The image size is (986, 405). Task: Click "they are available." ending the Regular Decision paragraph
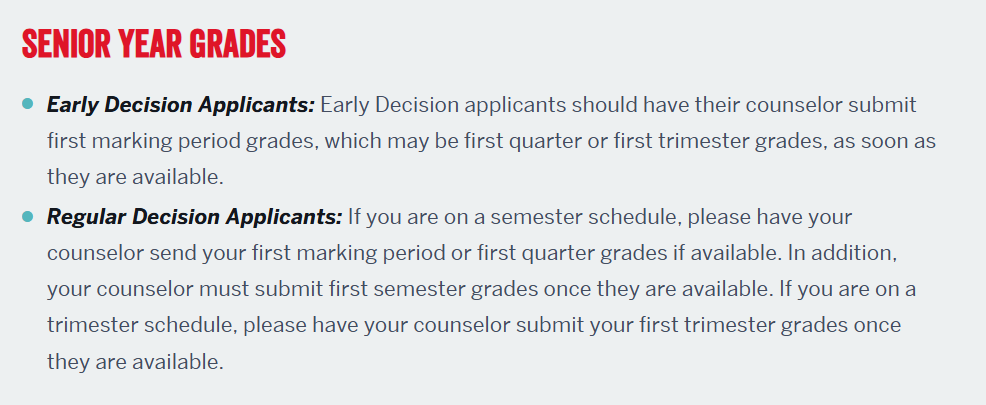134,361
